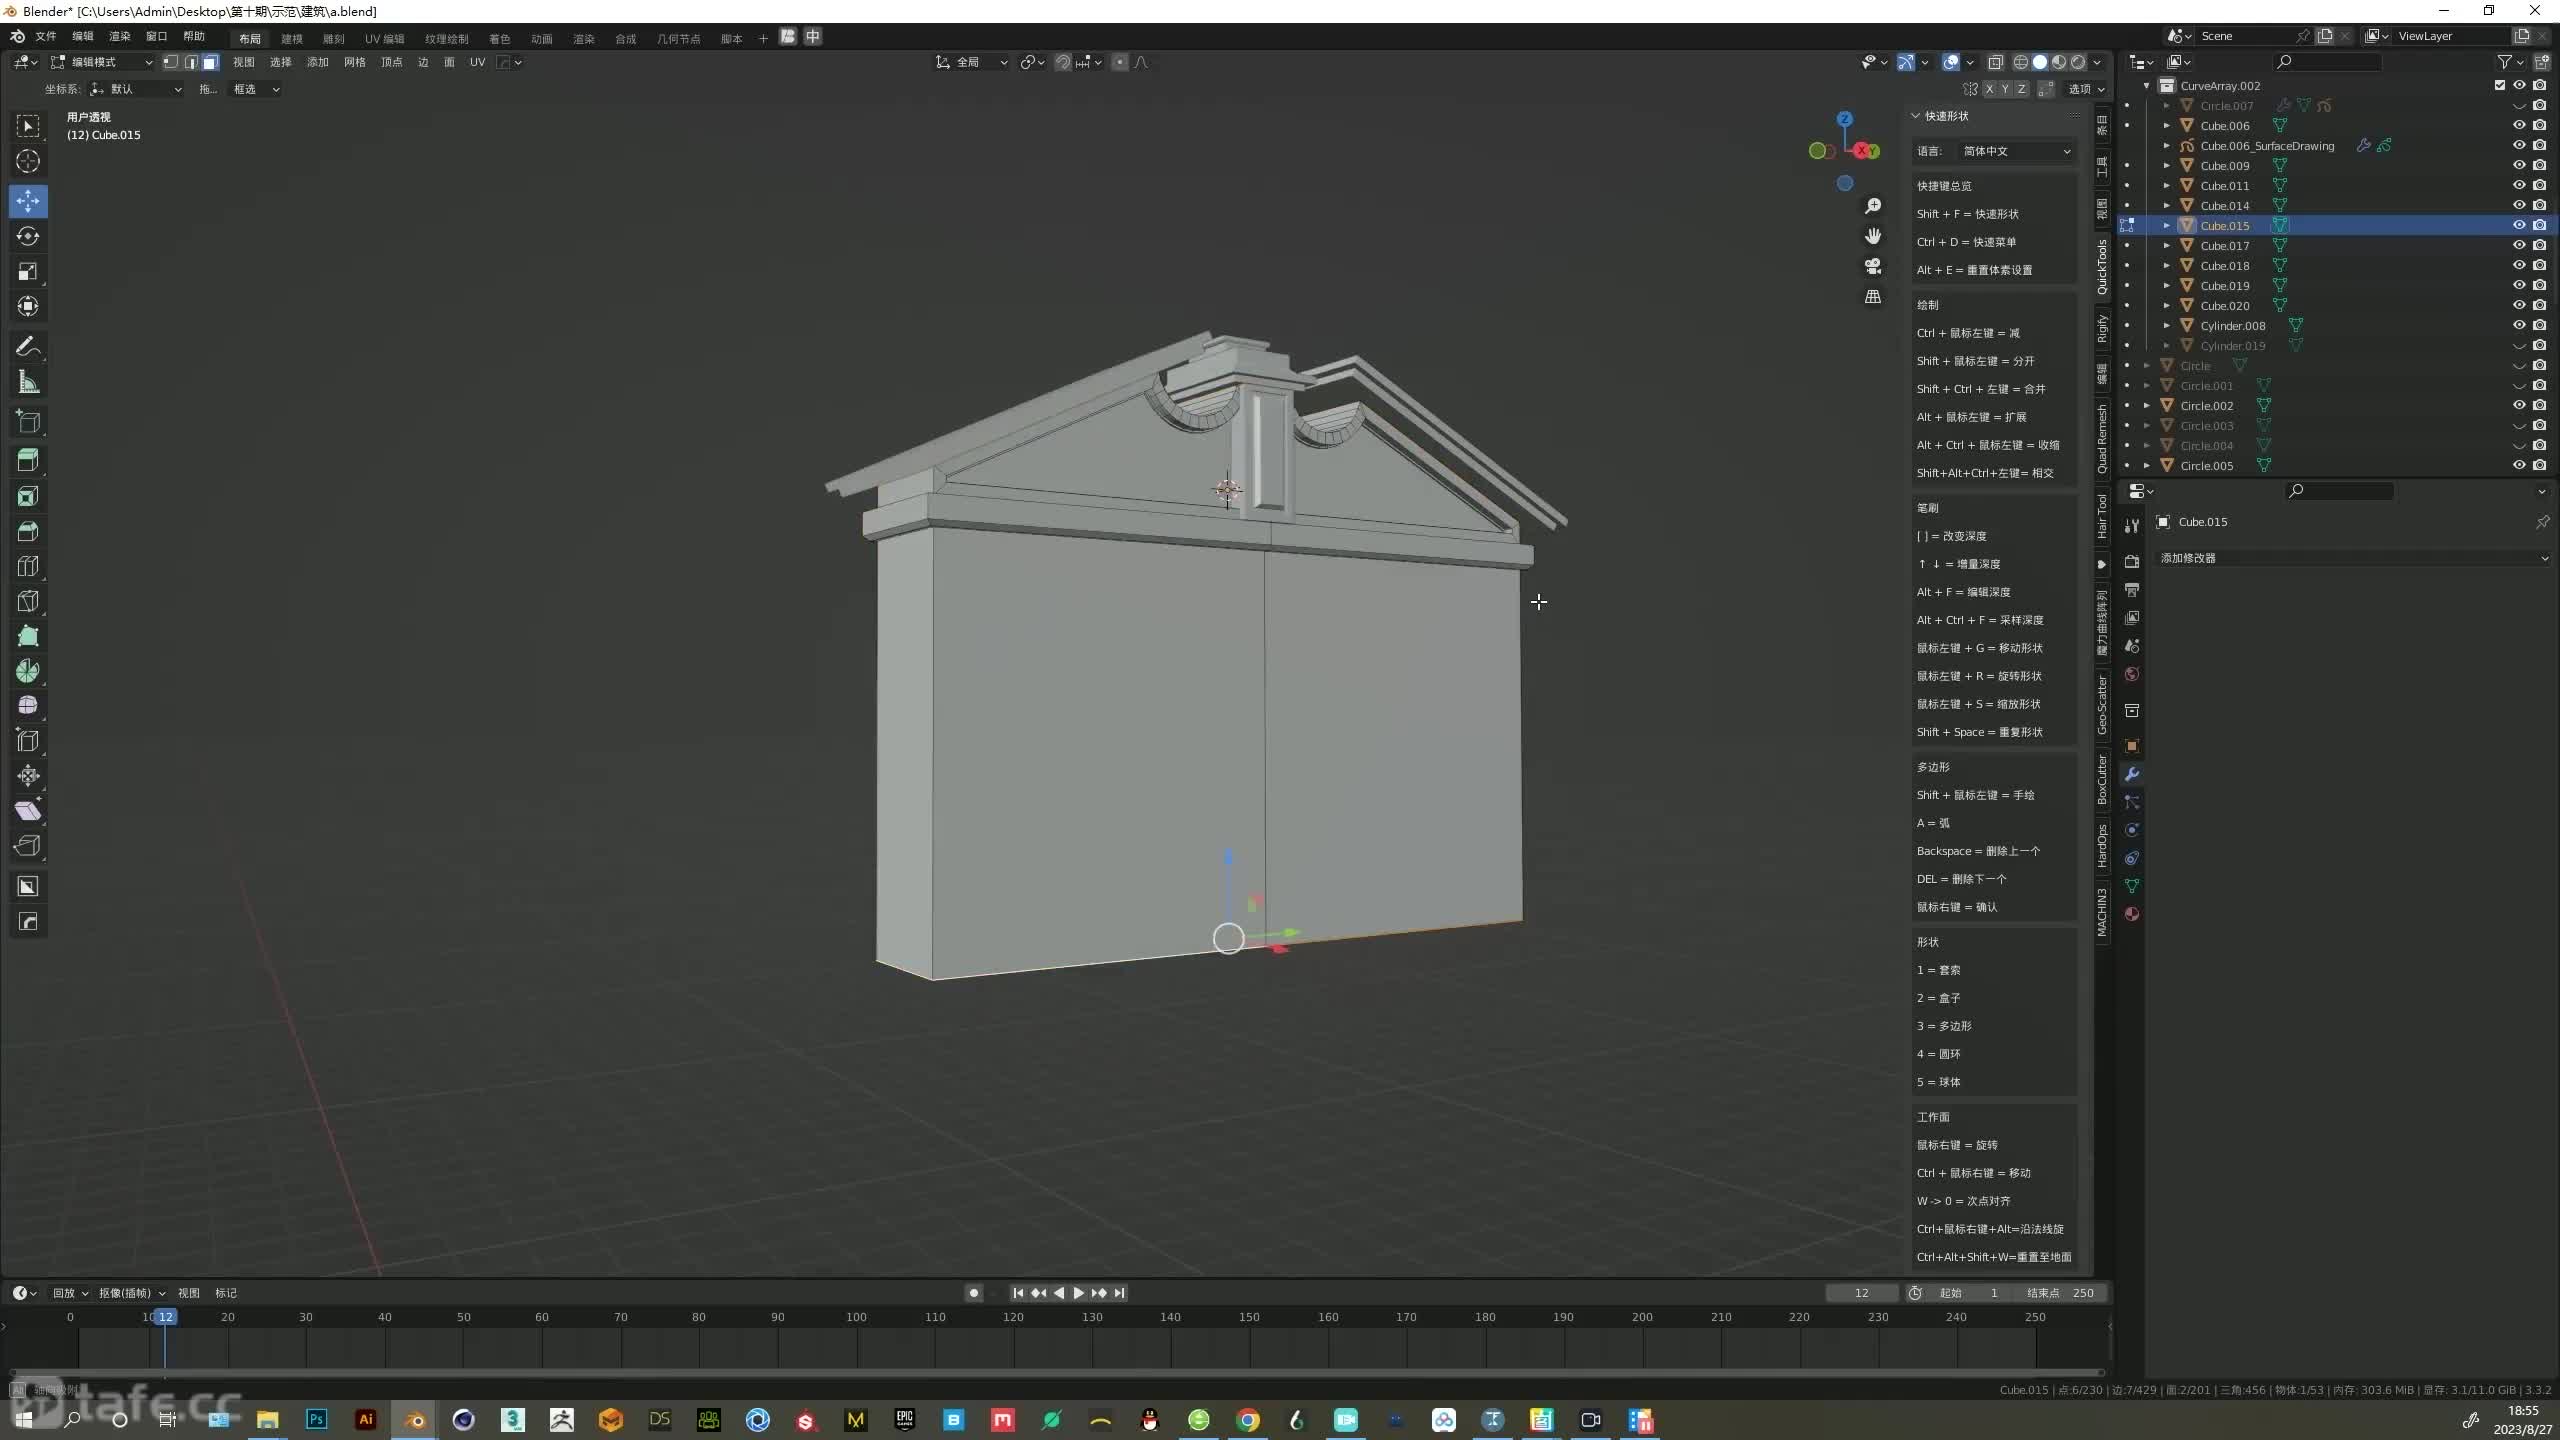This screenshot has height=1440, width=2560.
Task: Select the Spin tool
Action: pos(28,671)
